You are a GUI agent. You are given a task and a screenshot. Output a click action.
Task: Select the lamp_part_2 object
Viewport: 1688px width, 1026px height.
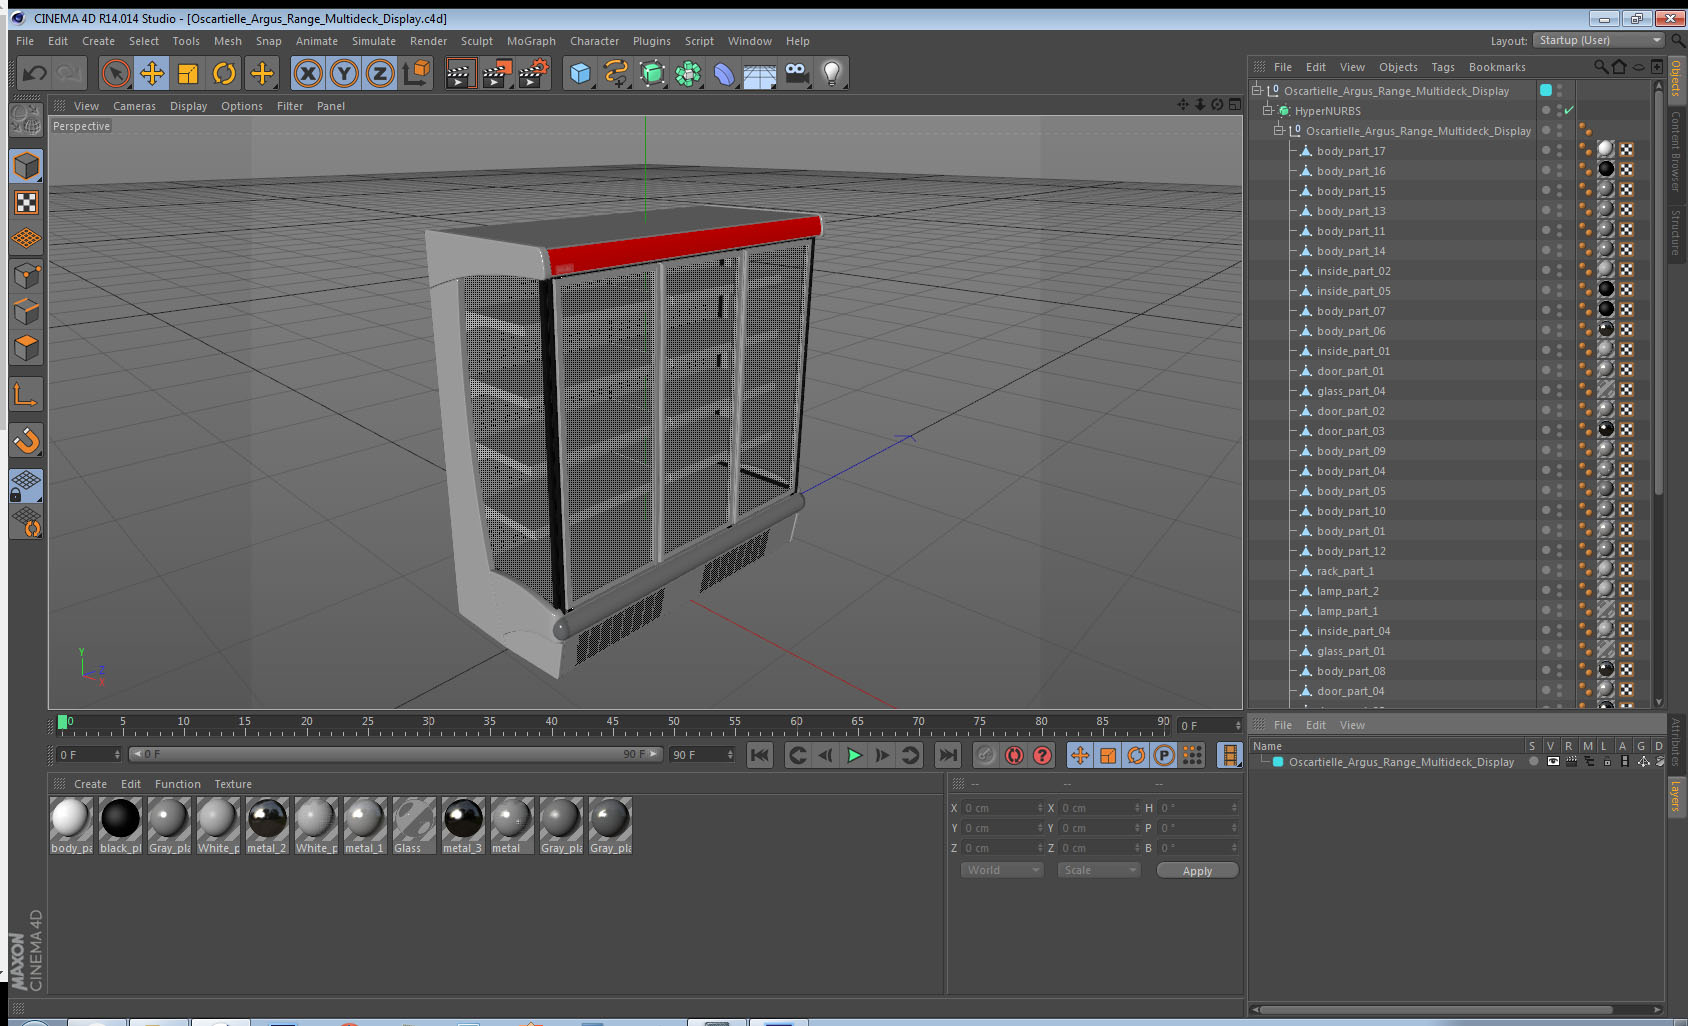click(1347, 591)
